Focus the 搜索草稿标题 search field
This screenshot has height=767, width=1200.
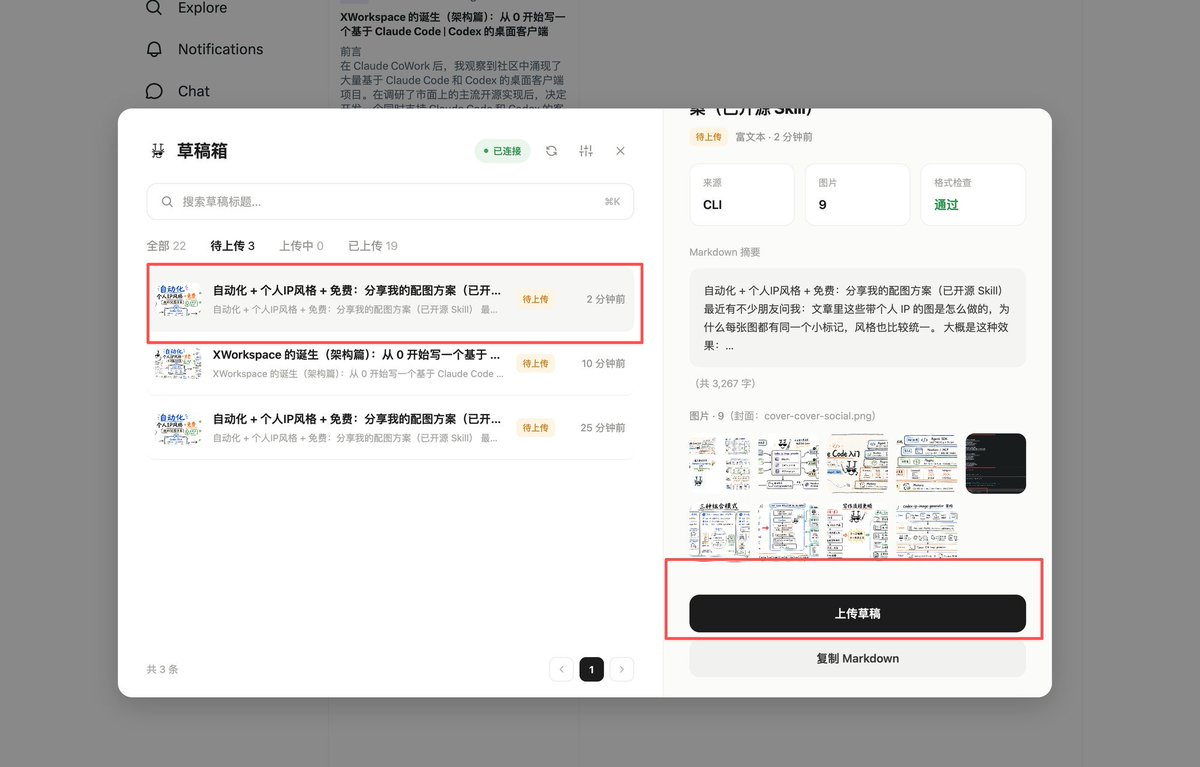(390, 202)
